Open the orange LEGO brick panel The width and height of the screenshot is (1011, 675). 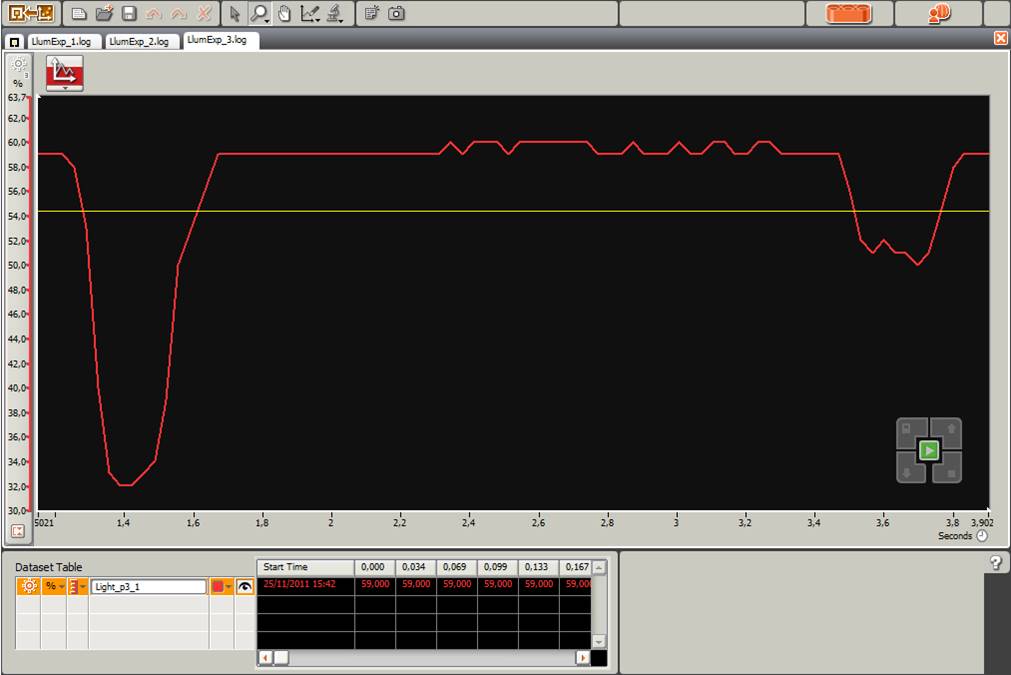point(849,13)
